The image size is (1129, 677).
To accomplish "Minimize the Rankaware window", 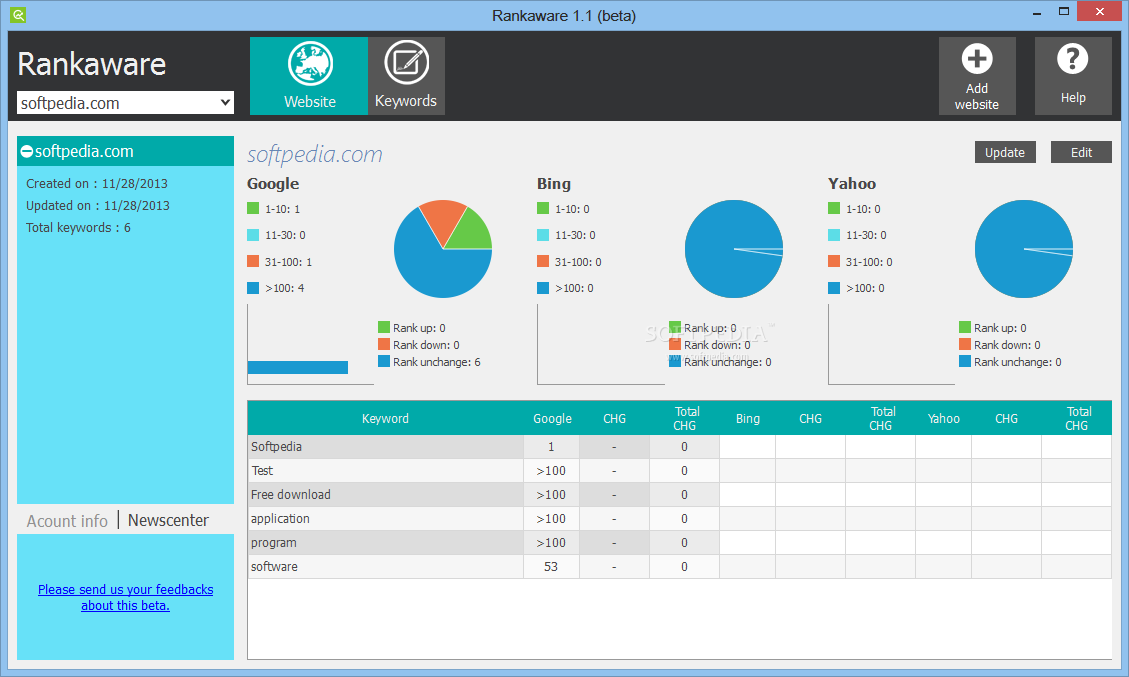I will click(x=1037, y=13).
